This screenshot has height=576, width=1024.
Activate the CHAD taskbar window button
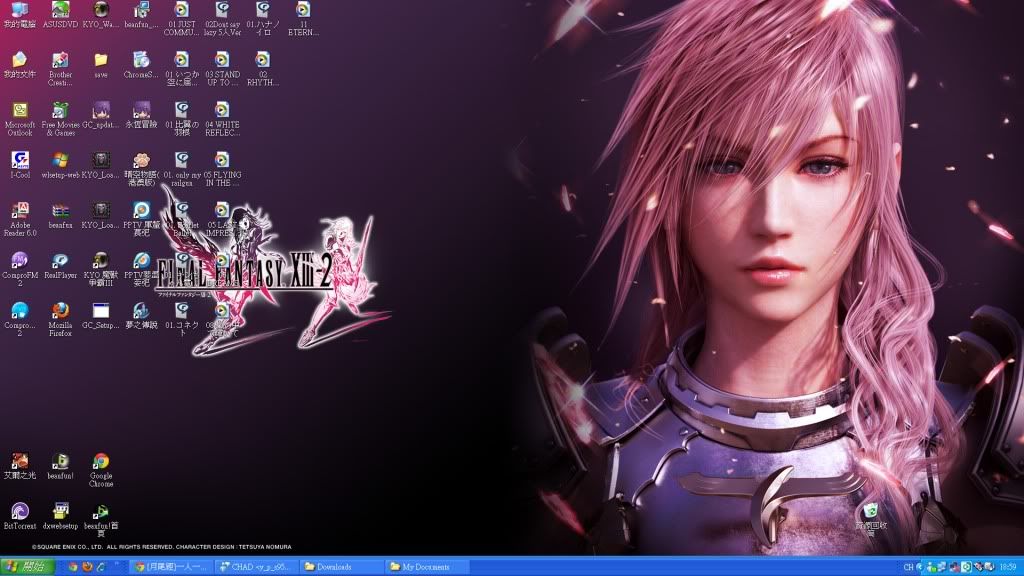(256, 567)
